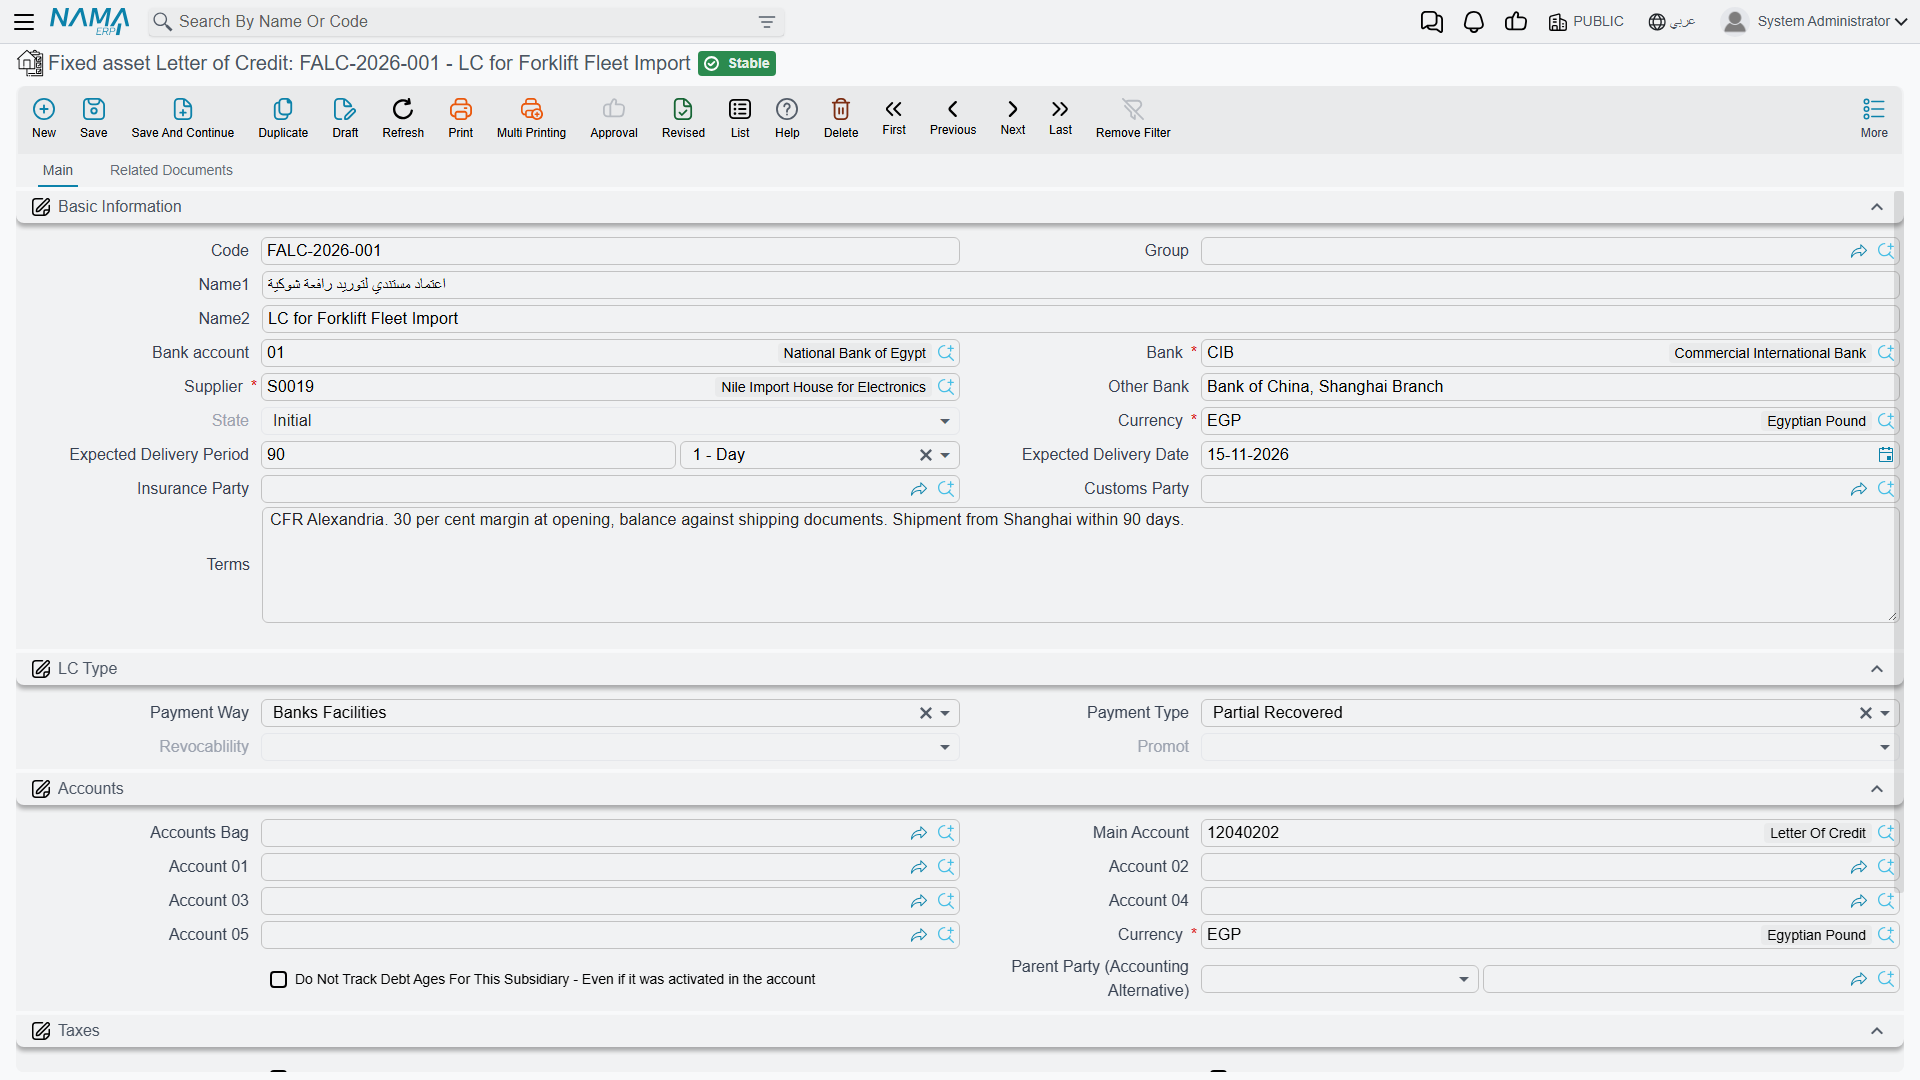Click the PUBLIC company selector

tap(1586, 22)
